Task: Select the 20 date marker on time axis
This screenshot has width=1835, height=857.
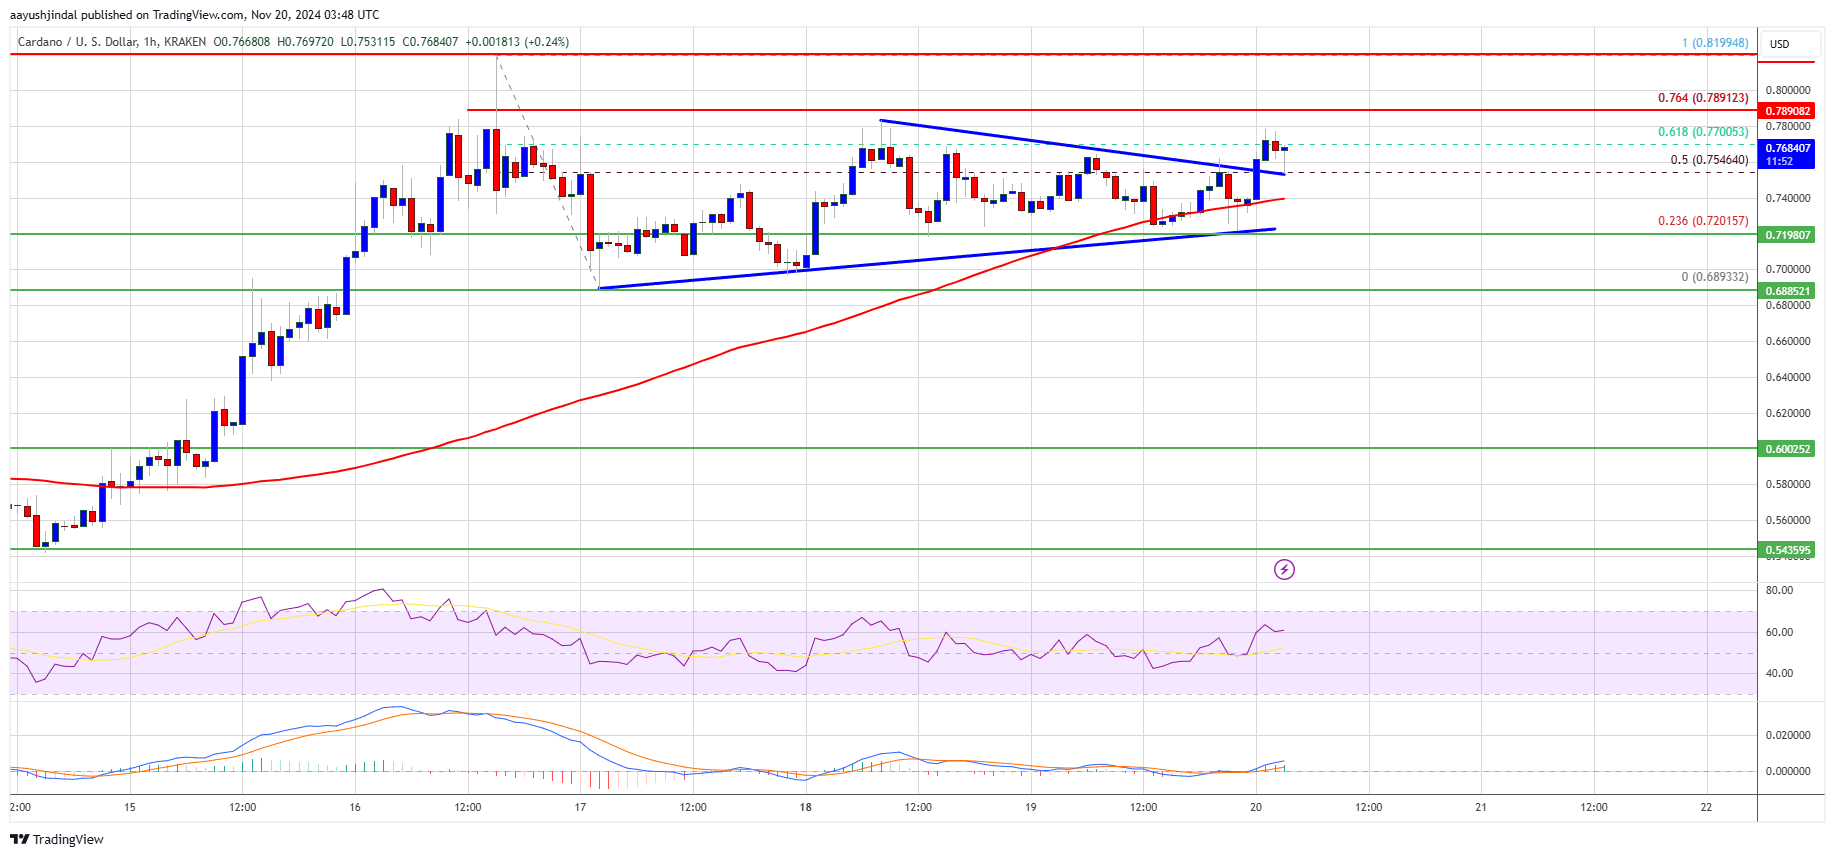Action: pos(1256,807)
